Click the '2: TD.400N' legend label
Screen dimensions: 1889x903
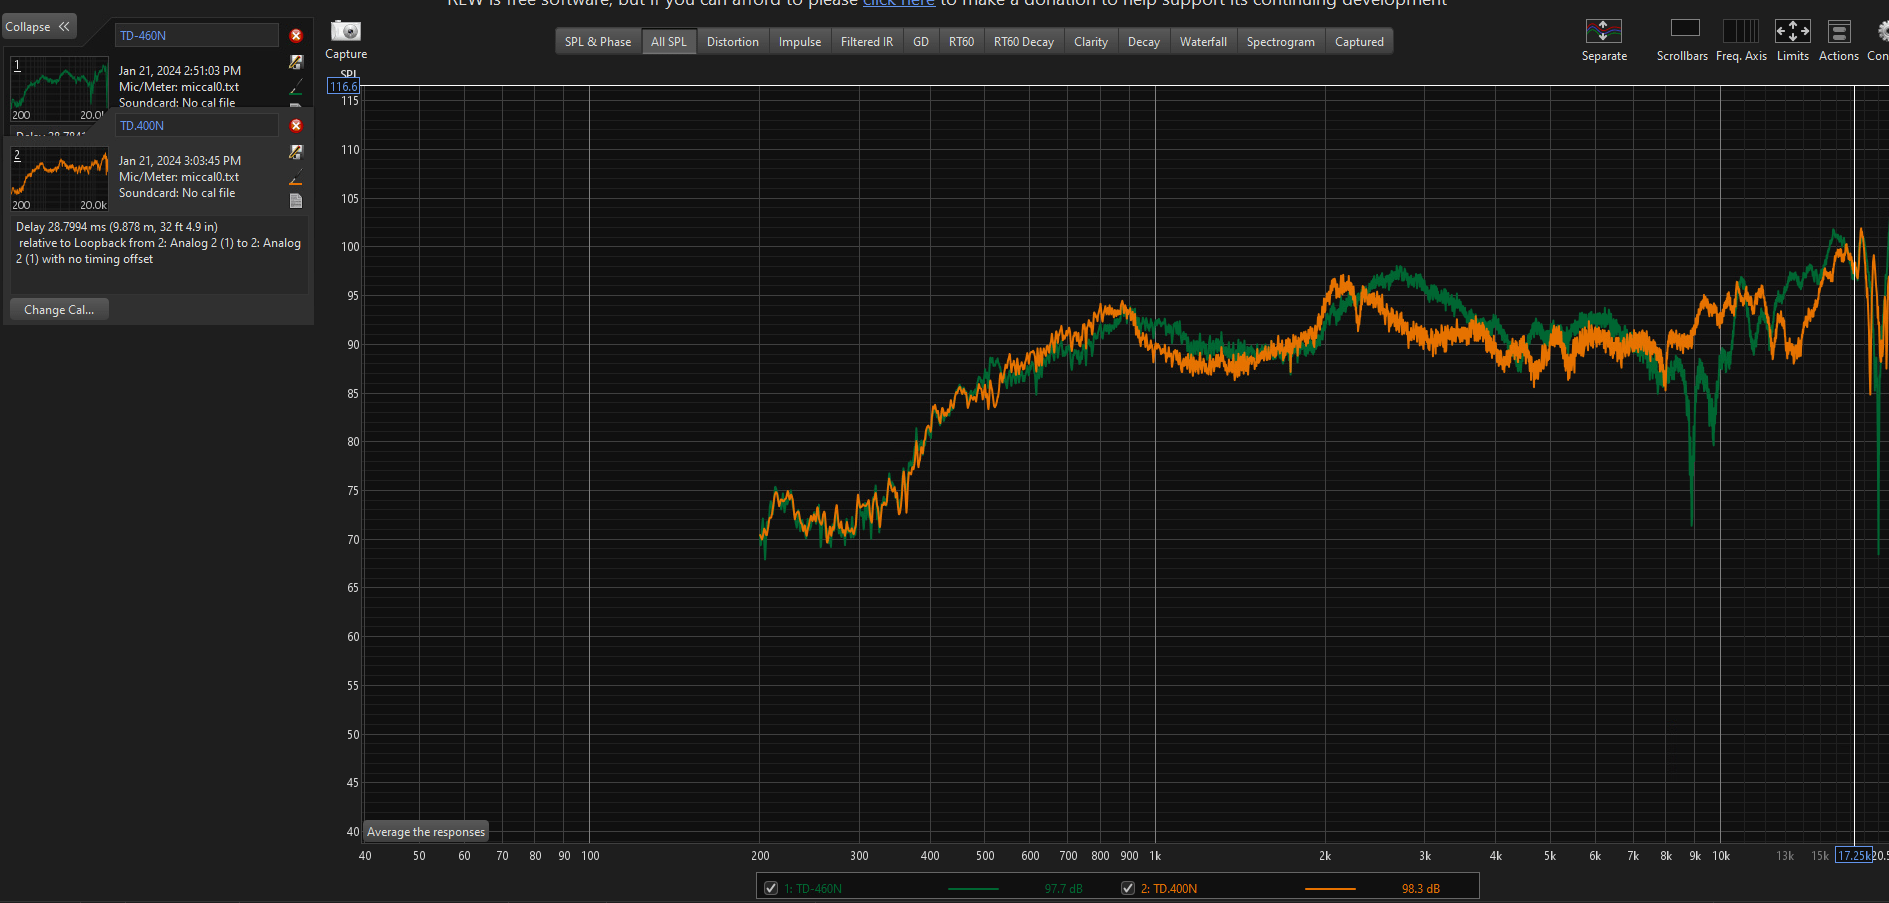click(x=1169, y=889)
